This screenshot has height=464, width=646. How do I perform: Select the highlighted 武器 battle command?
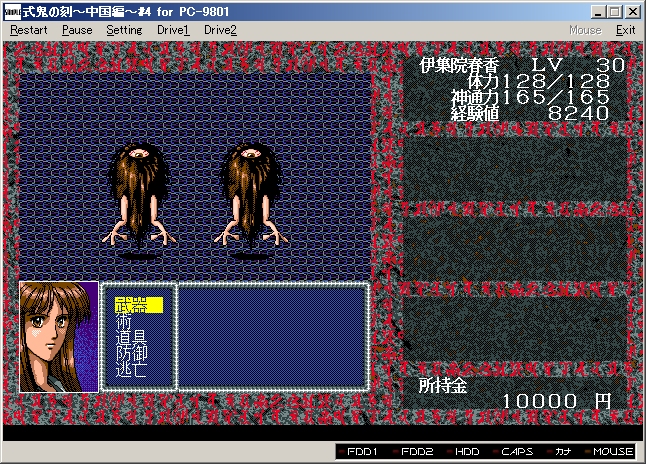click(x=138, y=305)
